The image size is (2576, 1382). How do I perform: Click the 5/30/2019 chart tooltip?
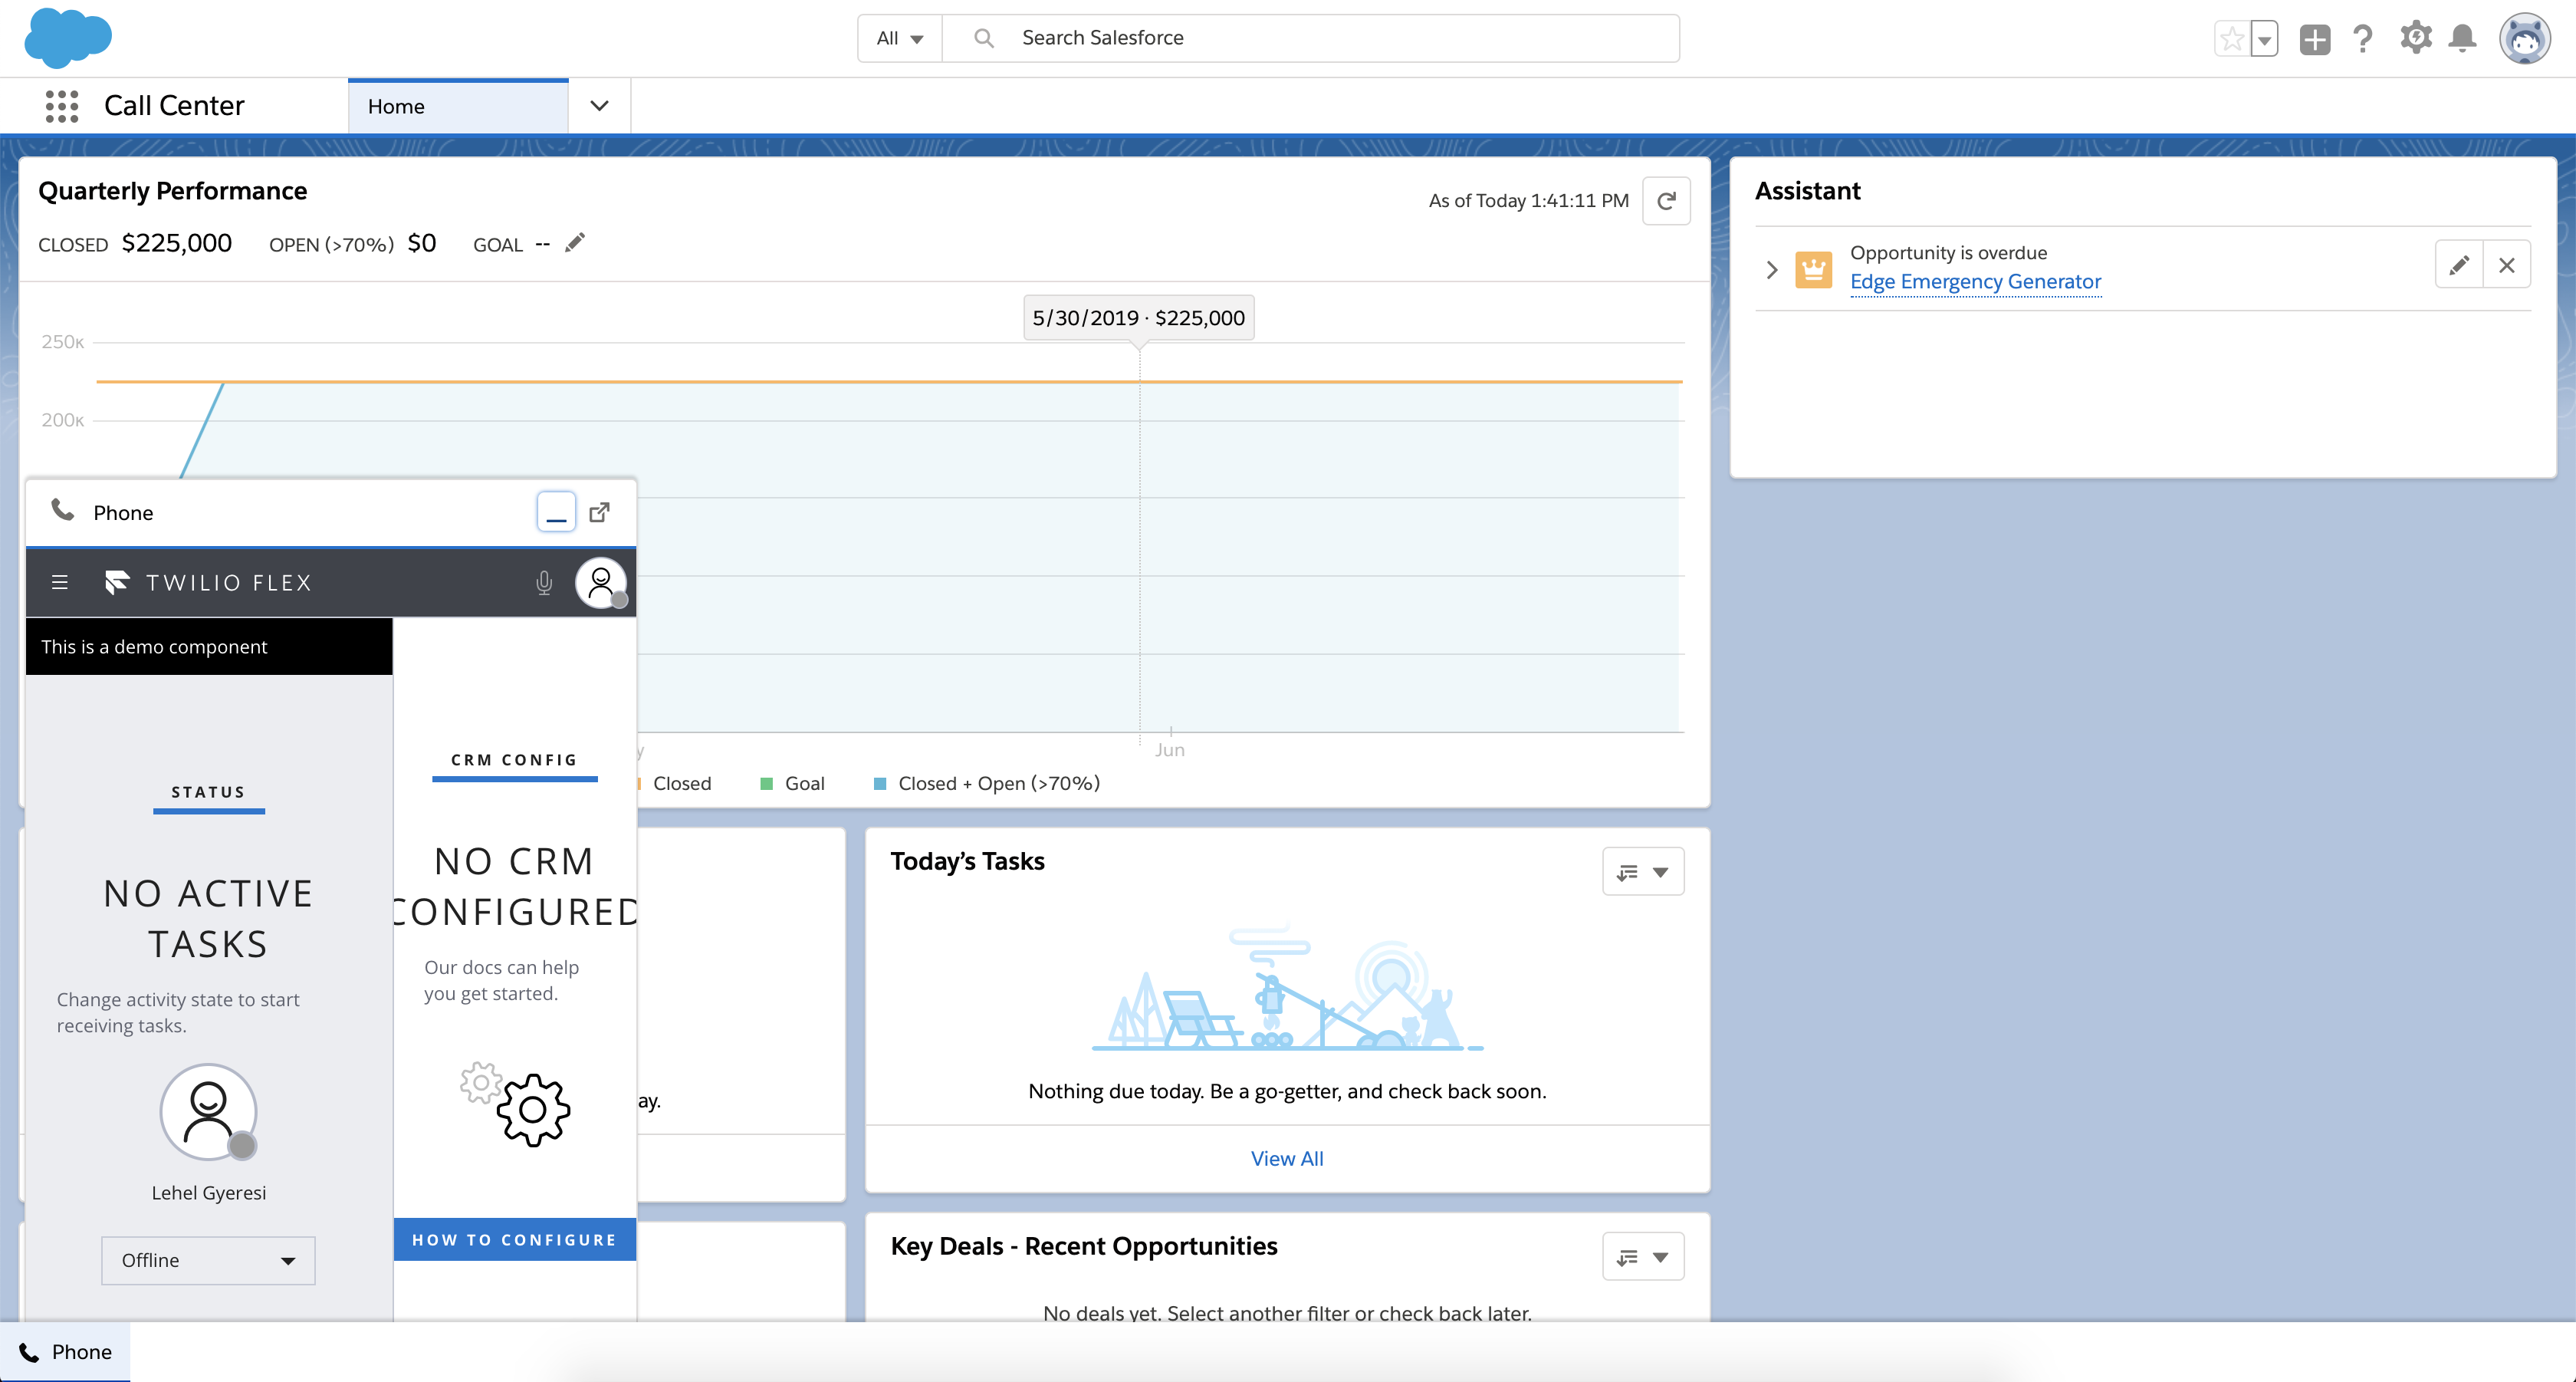pyautogui.click(x=1138, y=318)
